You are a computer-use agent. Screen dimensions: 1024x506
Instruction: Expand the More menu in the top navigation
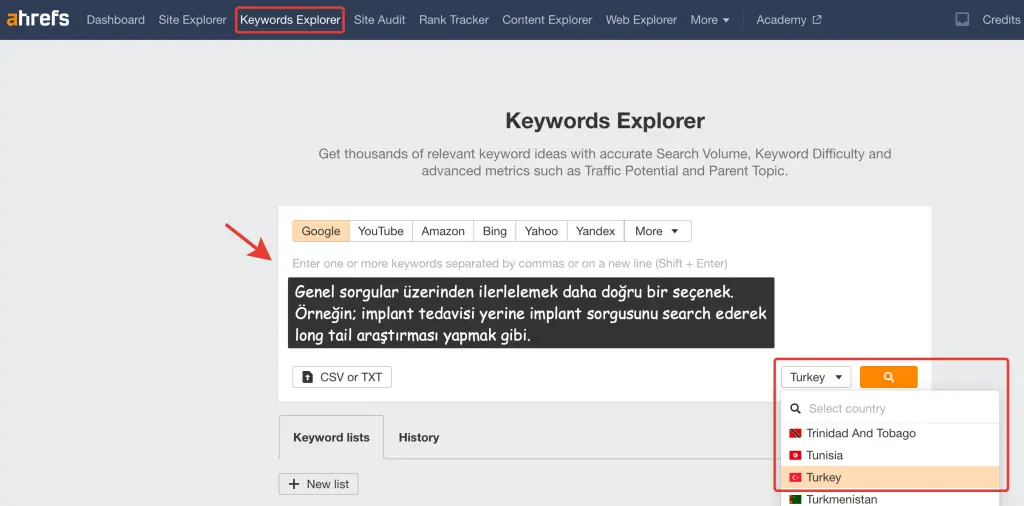click(x=710, y=20)
